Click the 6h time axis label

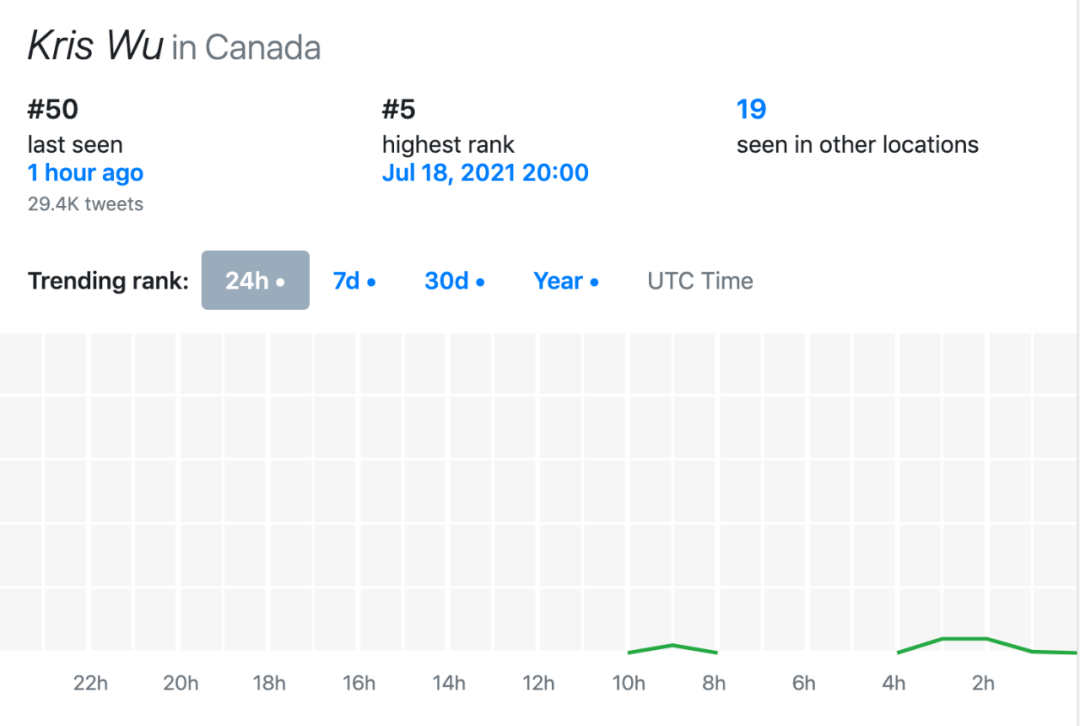click(804, 683)
